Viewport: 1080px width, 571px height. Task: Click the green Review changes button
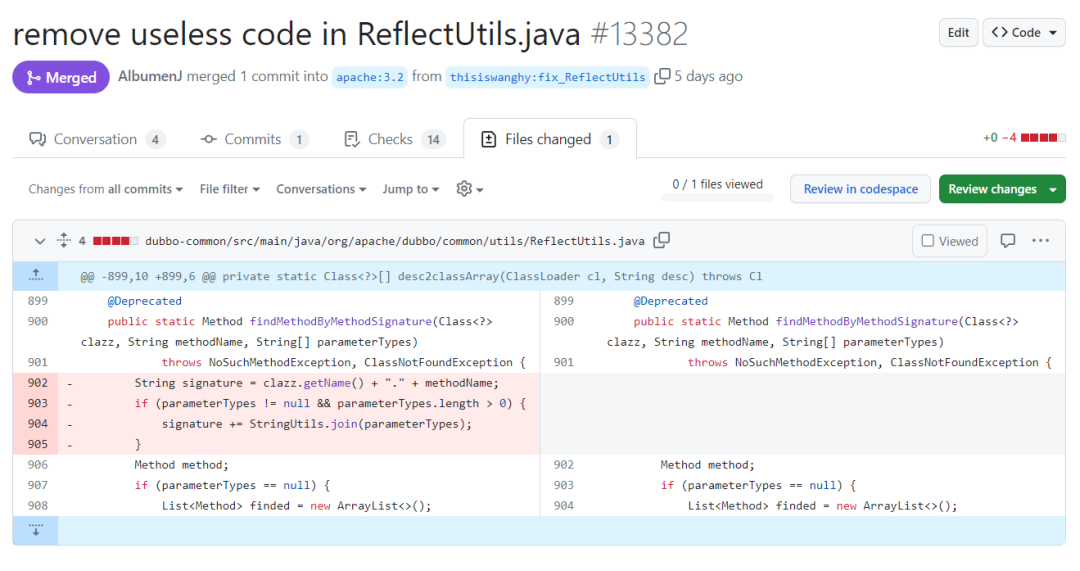pyautogui.click(x=1002, y=189)
